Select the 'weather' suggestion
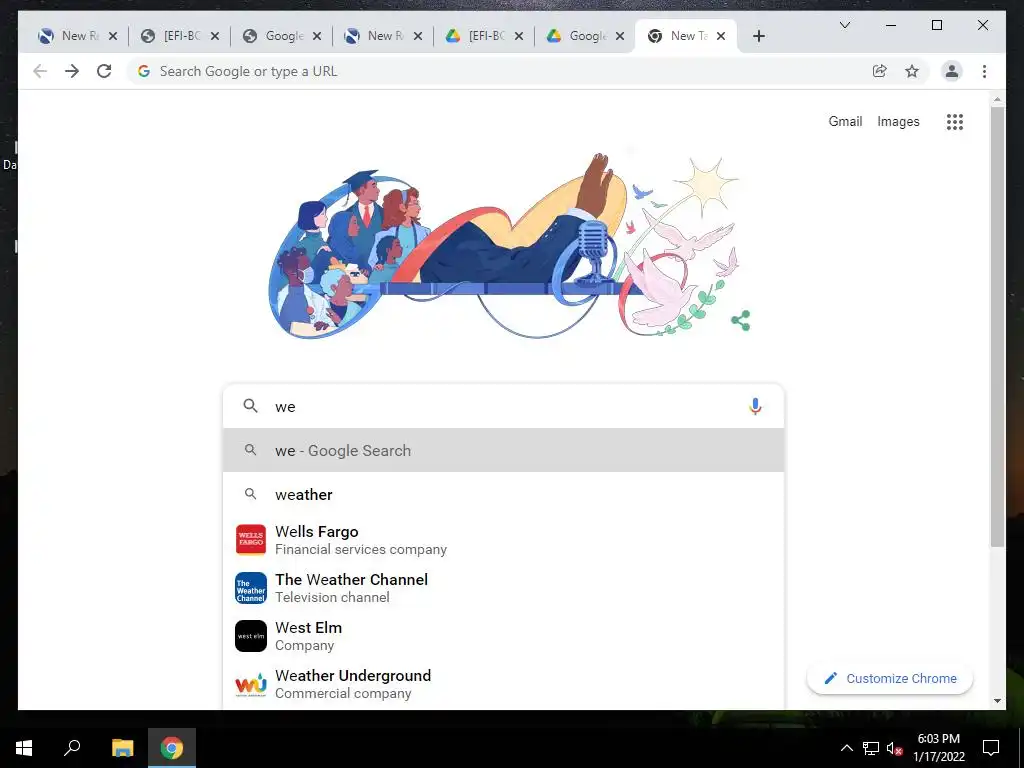Image resolution: width=1024 pixels, height=768 pixels. (x=503, y=494)
